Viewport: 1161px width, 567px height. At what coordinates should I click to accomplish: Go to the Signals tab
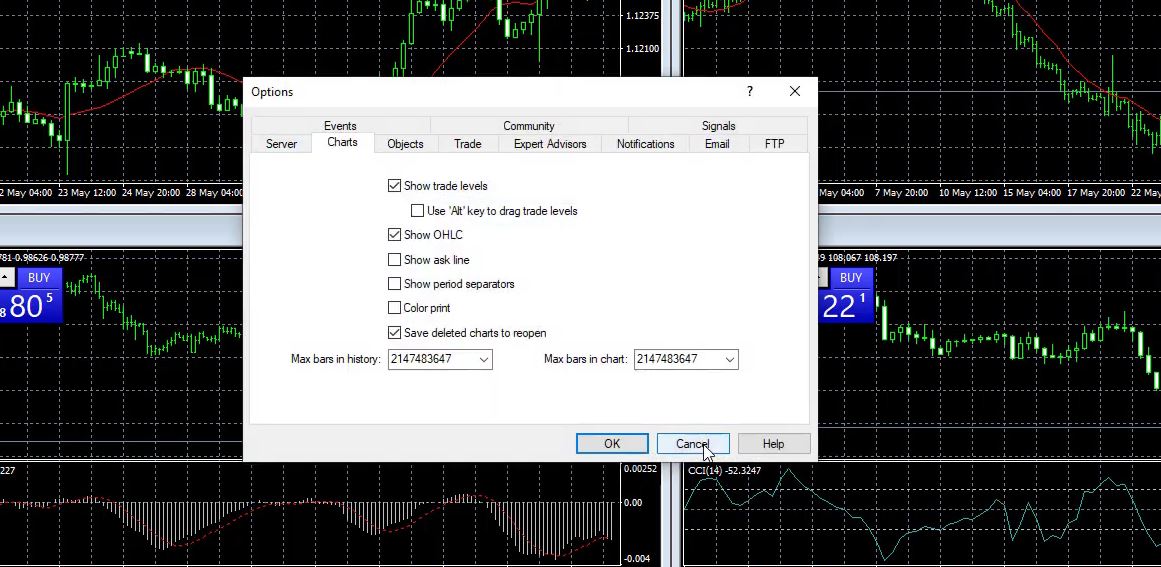pyautogui.click(x=718, y=126)
